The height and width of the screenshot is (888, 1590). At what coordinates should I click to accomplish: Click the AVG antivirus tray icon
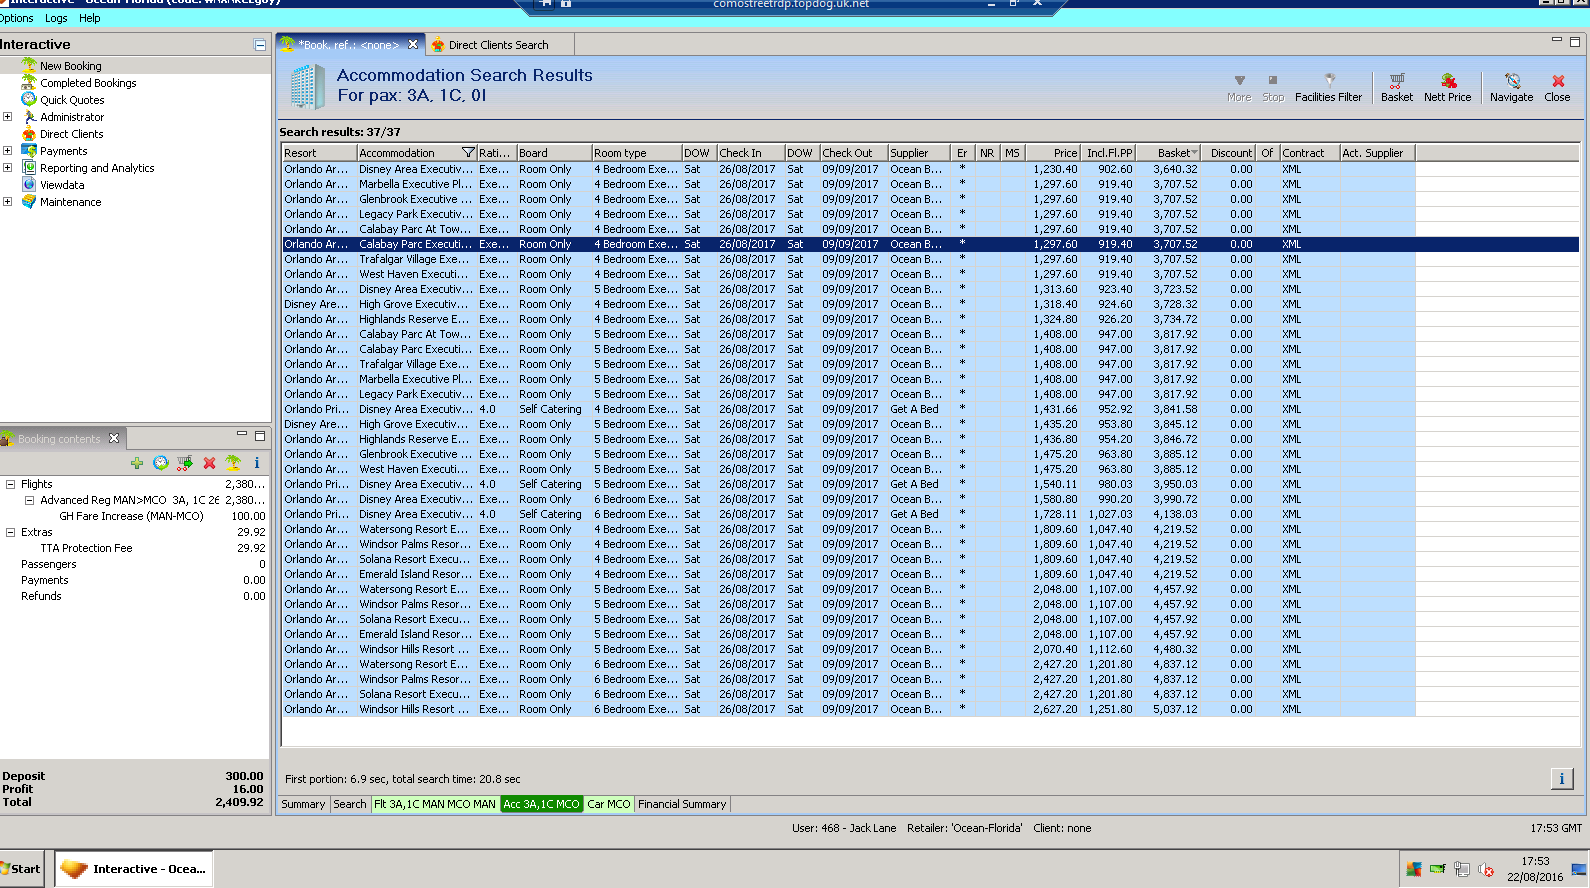[1414, 869]
